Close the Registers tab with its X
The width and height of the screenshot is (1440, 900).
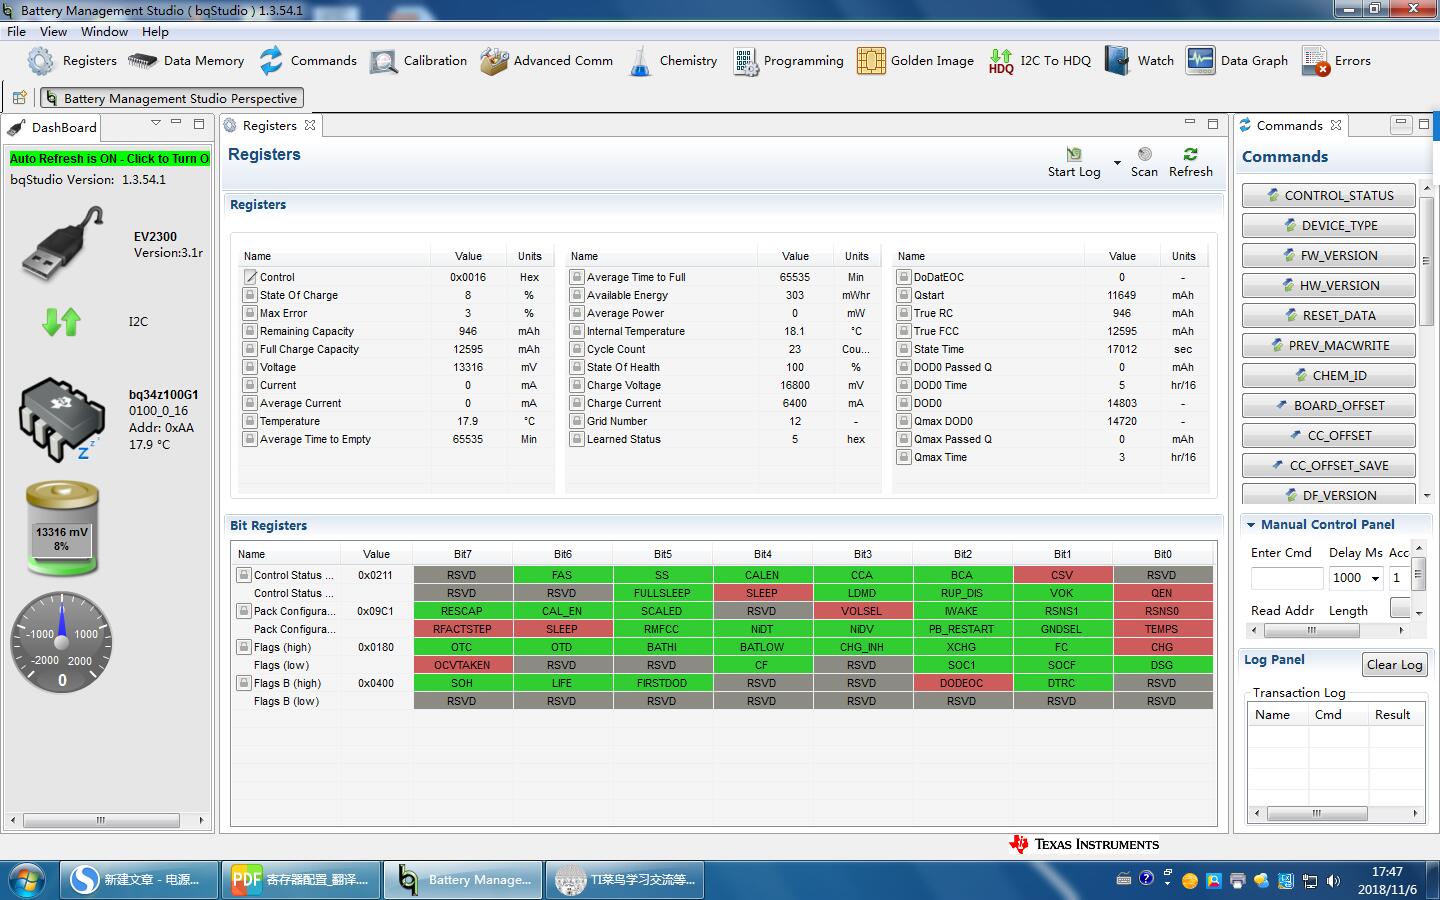tap(310, 125)
